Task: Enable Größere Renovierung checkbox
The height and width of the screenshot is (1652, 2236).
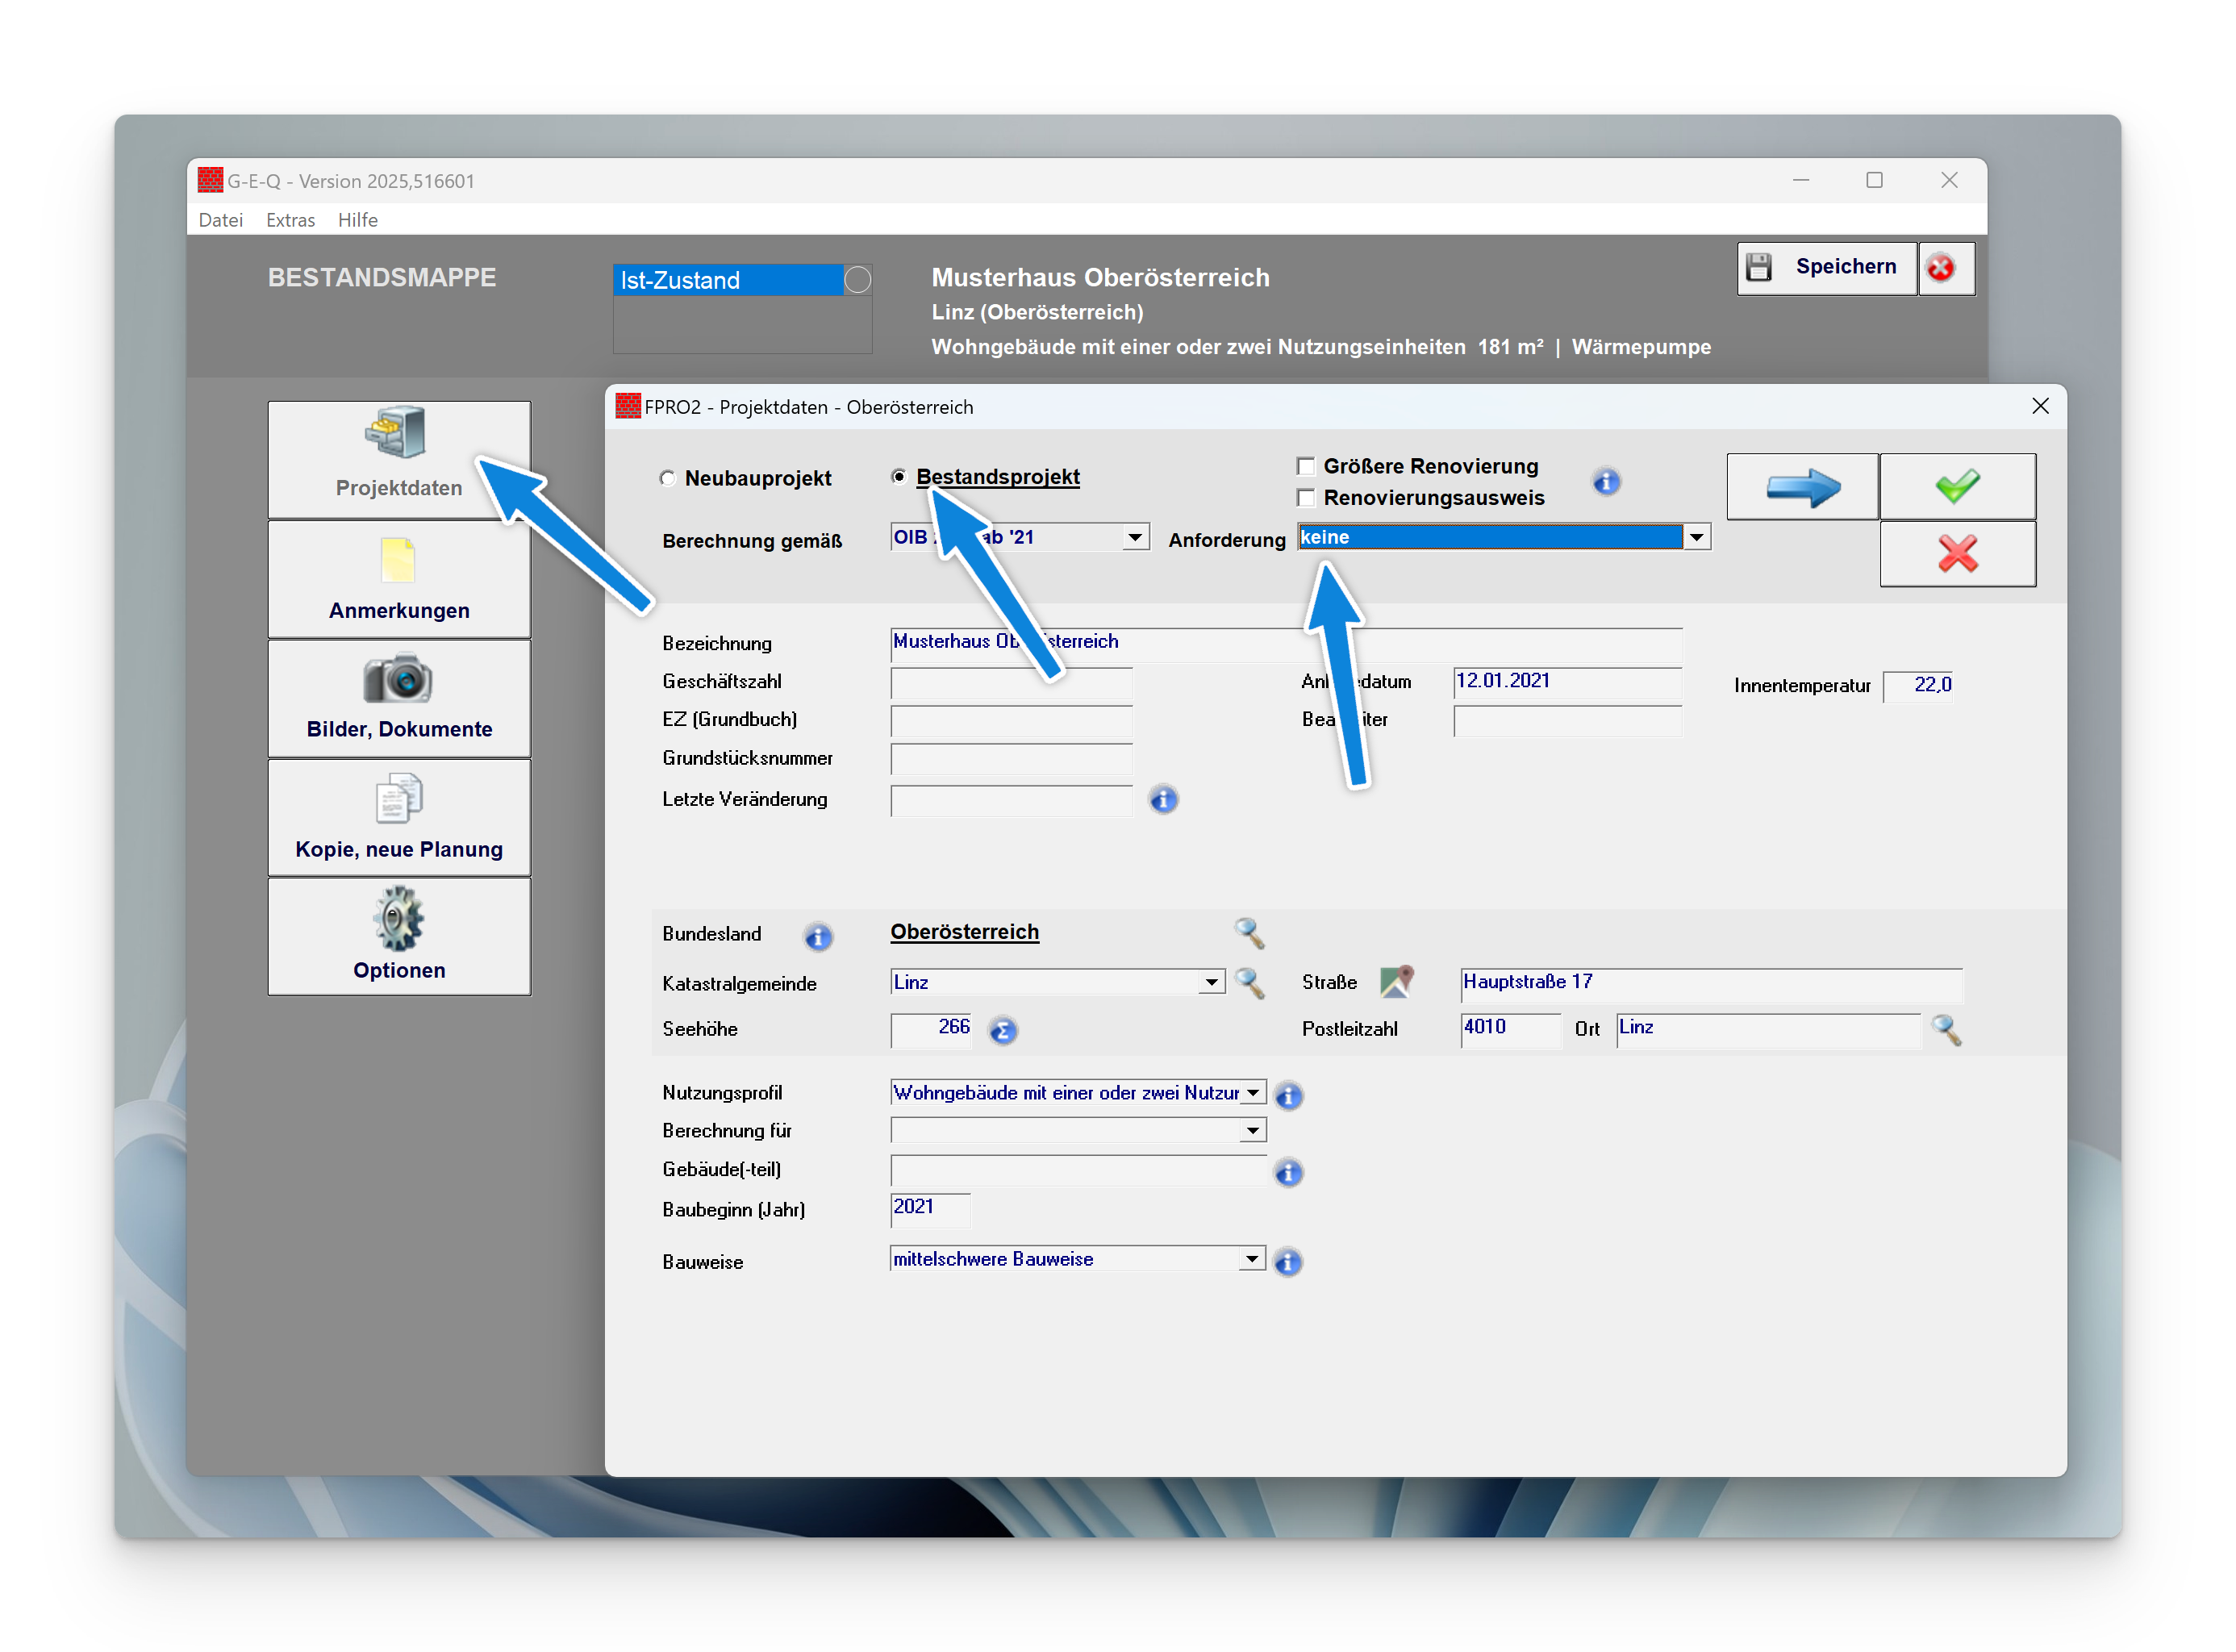Action: click(x=1305, y=466)
